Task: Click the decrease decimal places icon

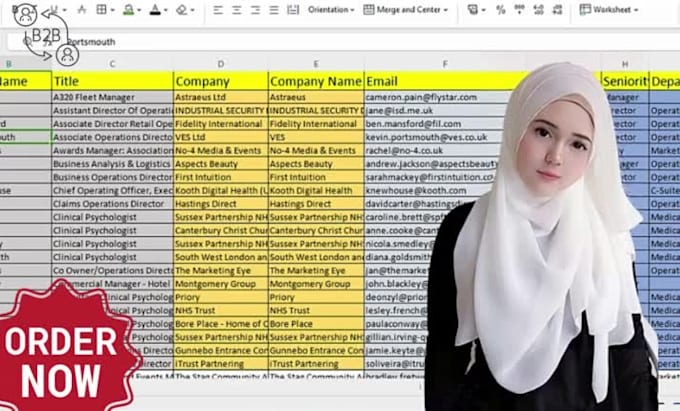Action: (x=557, y=10)
